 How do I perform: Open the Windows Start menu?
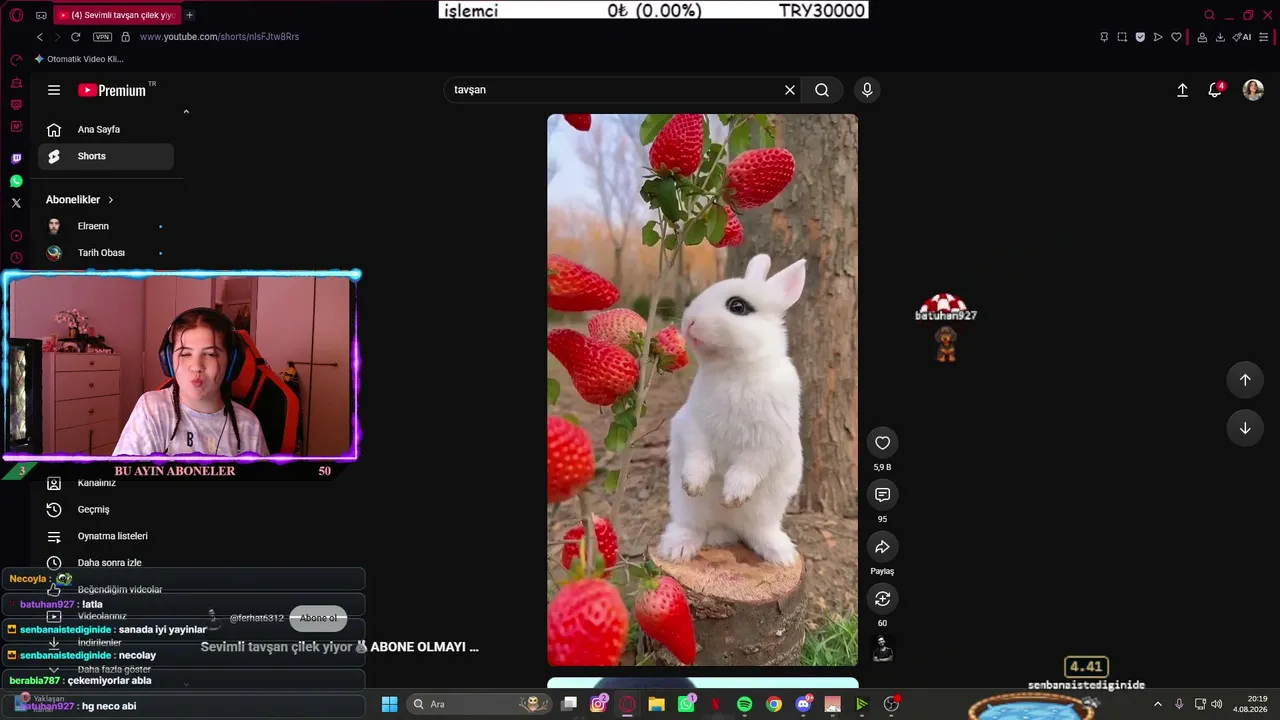(390, 704)
